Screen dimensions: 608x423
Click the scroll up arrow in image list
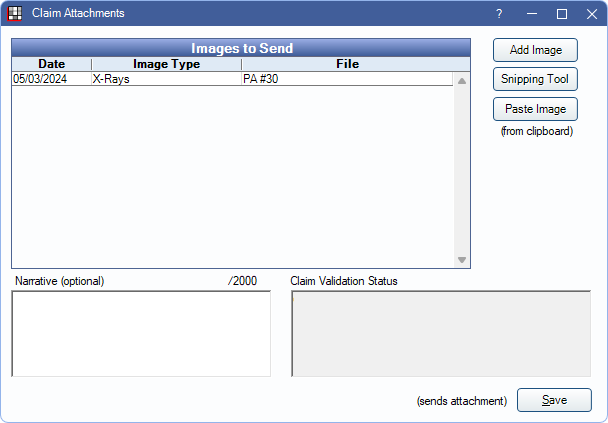pos(461,81)
